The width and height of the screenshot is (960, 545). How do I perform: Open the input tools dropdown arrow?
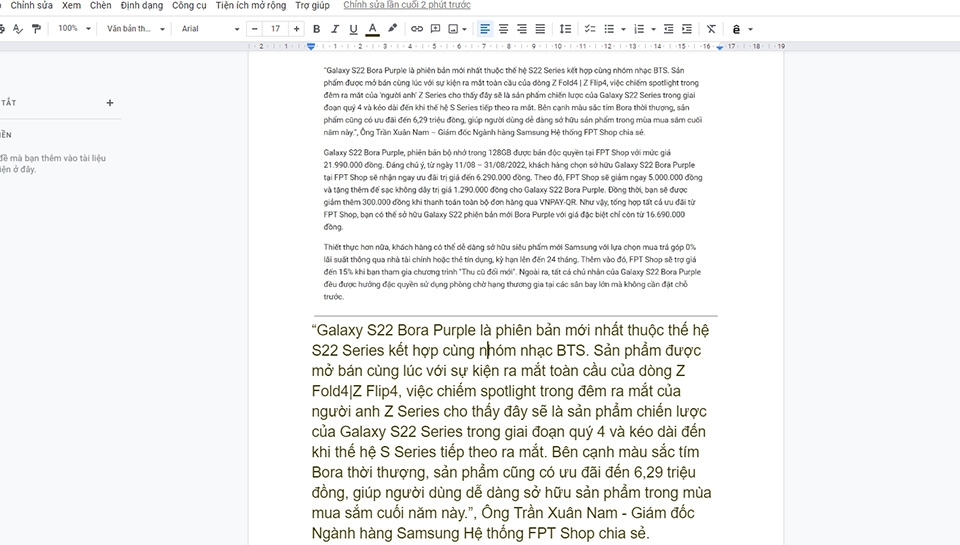tap(751, 29)
